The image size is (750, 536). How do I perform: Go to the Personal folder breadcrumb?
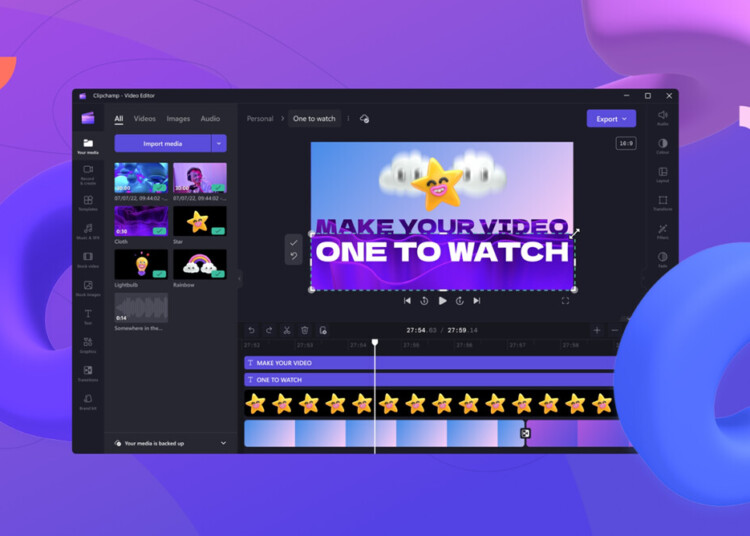260,119
